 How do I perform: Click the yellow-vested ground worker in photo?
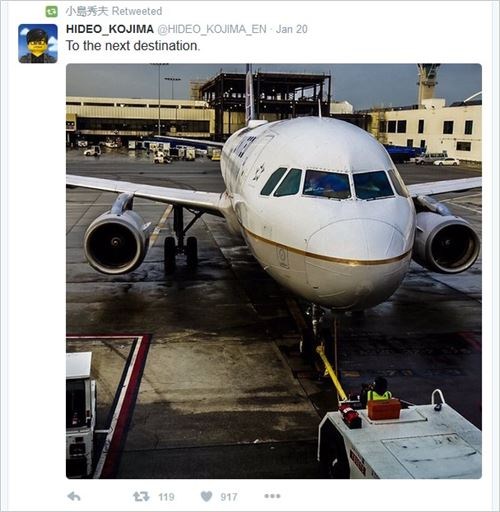[x=379, y=390]
